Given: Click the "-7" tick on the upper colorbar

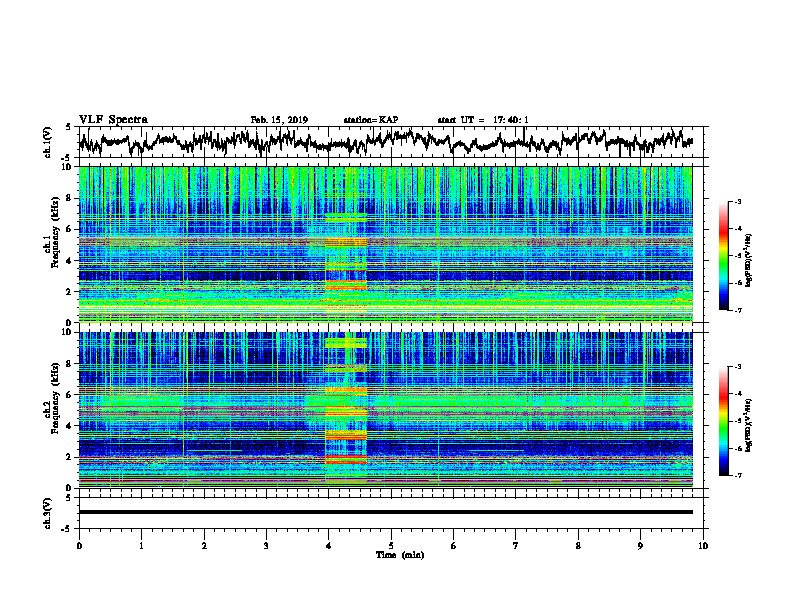Looking at the screenshot, I should pos(738,310).
